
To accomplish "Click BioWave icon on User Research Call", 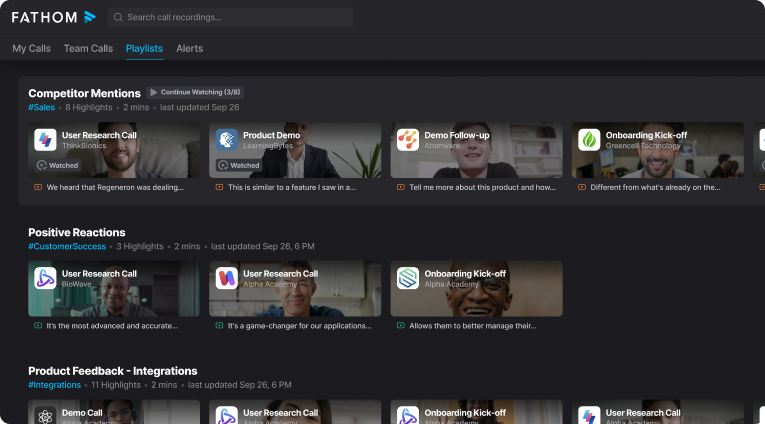I will 44,278.
